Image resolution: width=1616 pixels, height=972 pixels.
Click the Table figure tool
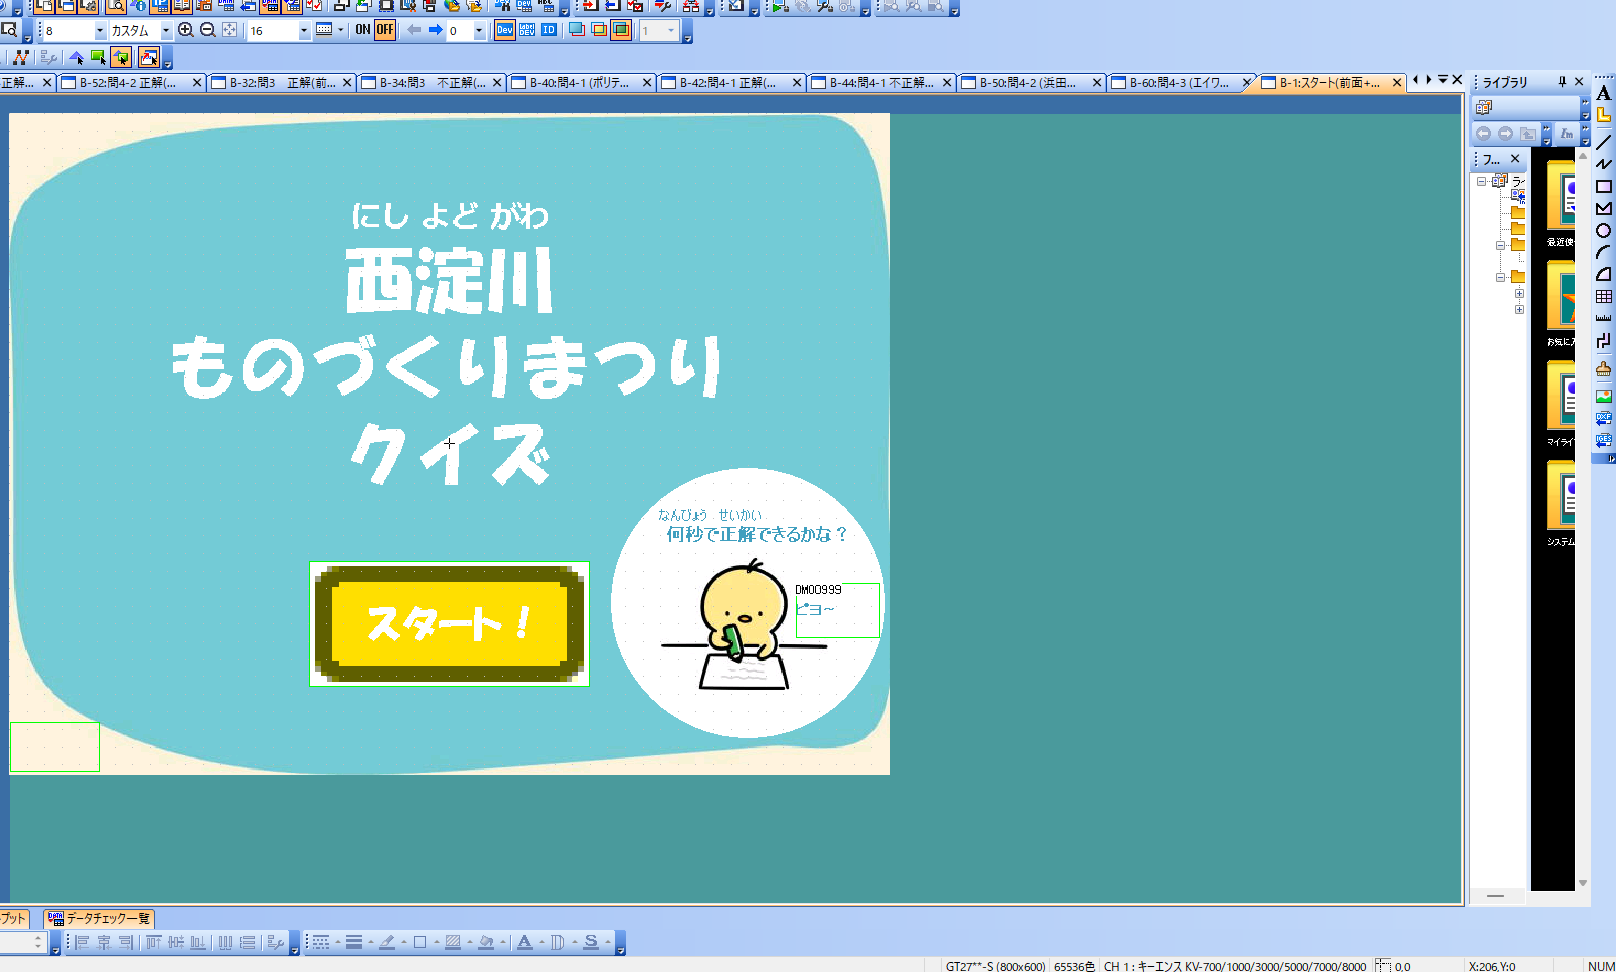coord(1603,297)
